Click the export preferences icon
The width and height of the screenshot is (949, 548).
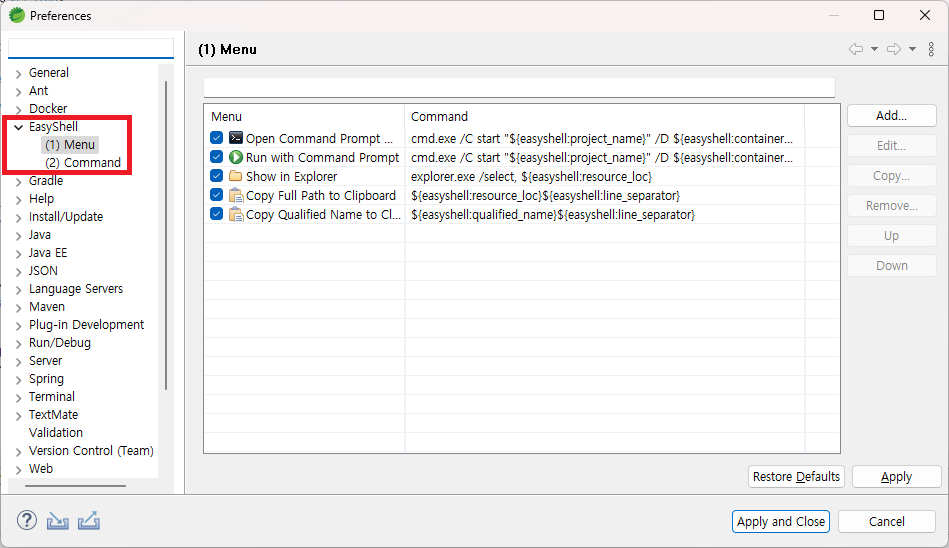88,521
